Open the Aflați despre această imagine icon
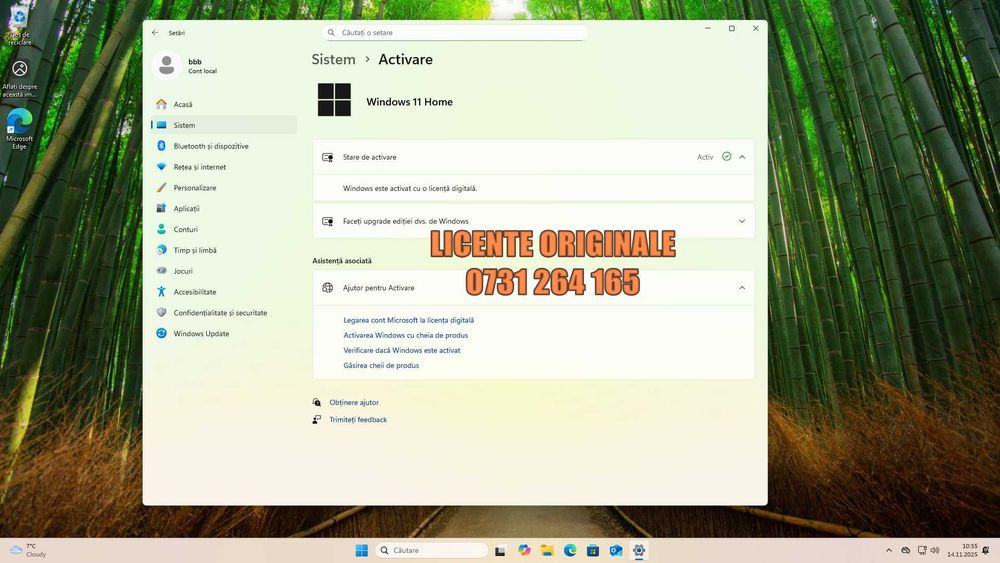The width and height of the screenshot is (1000, 563). tap(20, 79)
